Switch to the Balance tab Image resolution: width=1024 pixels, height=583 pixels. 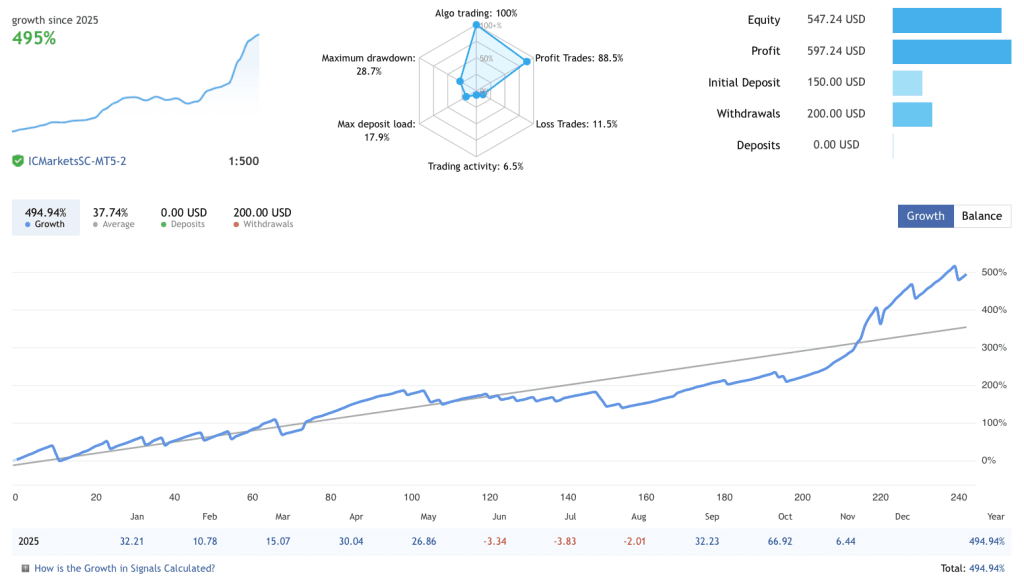[982, 216]
